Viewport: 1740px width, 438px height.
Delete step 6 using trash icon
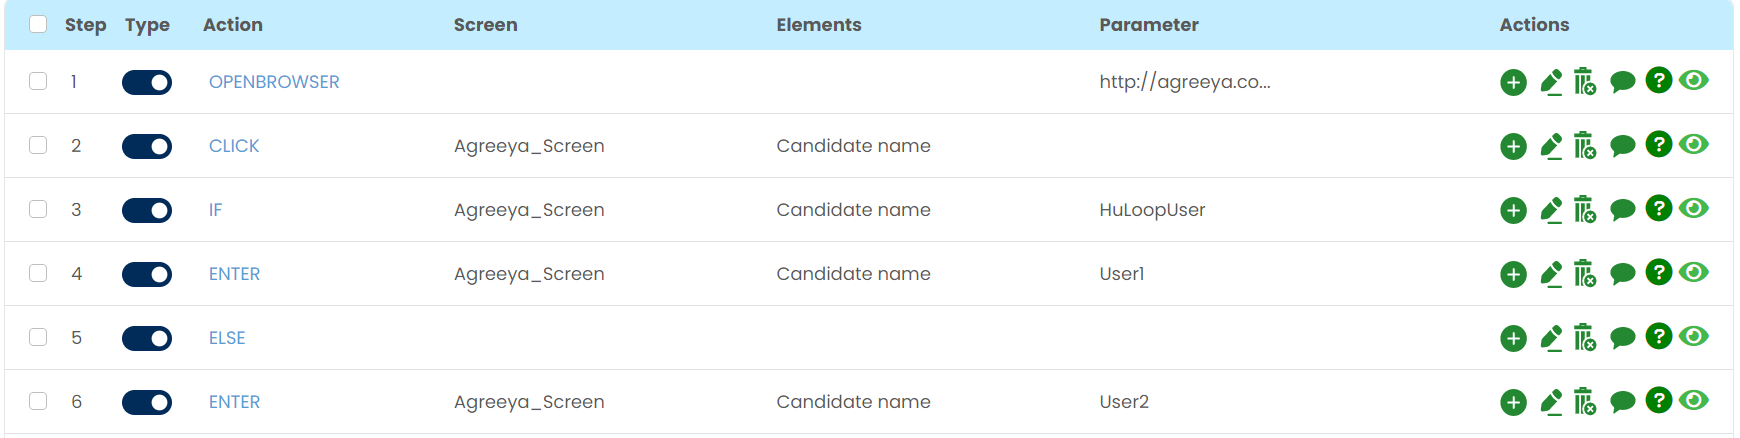tap(1585, 402)
